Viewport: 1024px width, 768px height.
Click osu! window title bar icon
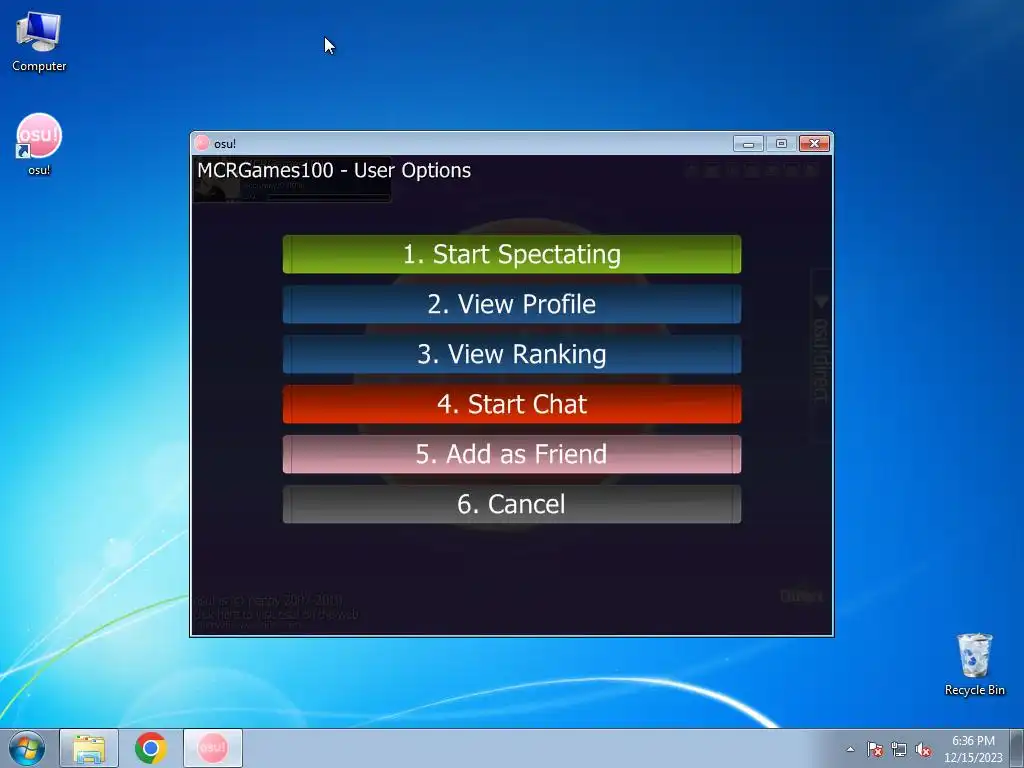[202, 143]
